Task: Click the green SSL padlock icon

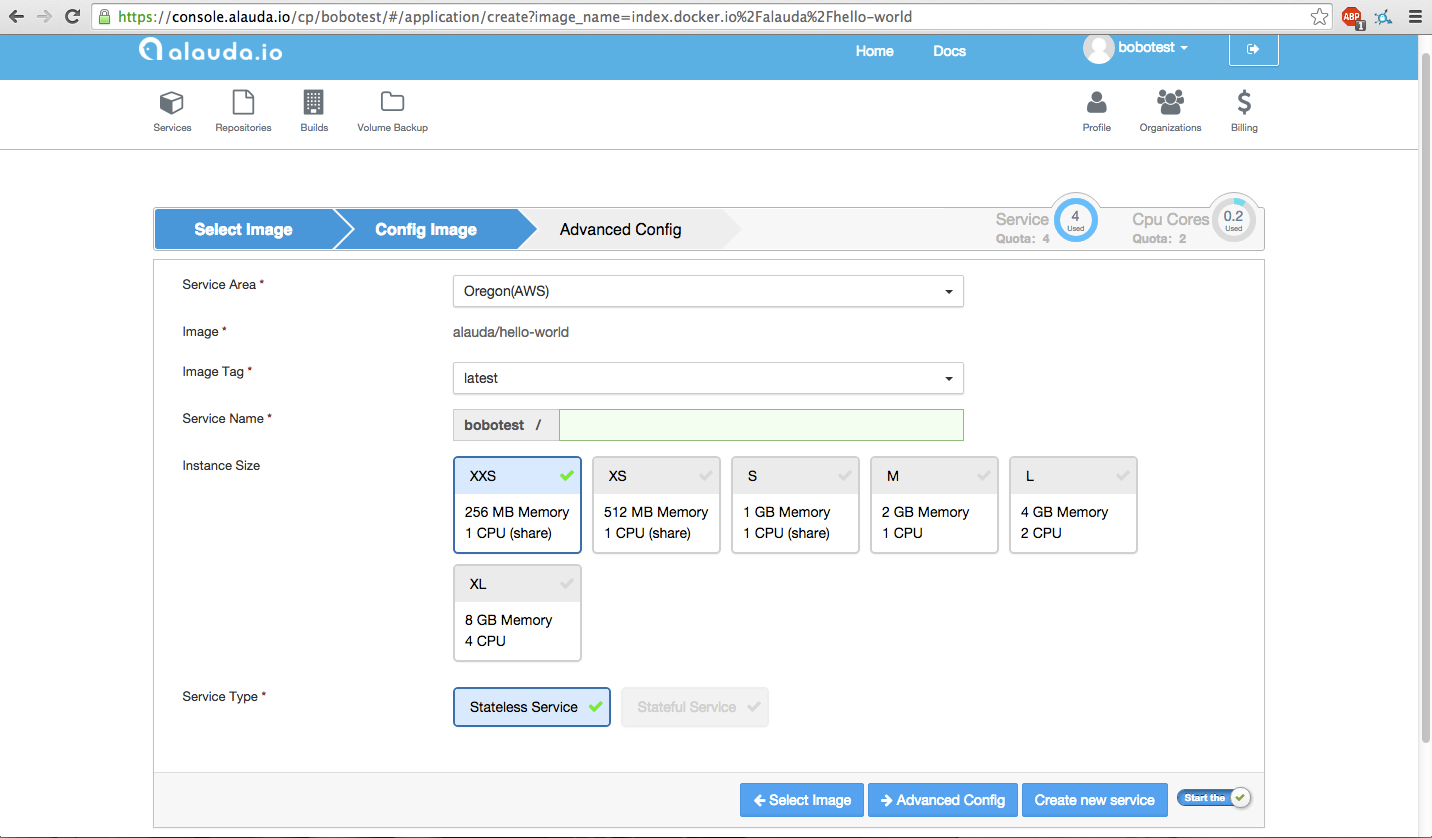Action: [x=104, y=17]
